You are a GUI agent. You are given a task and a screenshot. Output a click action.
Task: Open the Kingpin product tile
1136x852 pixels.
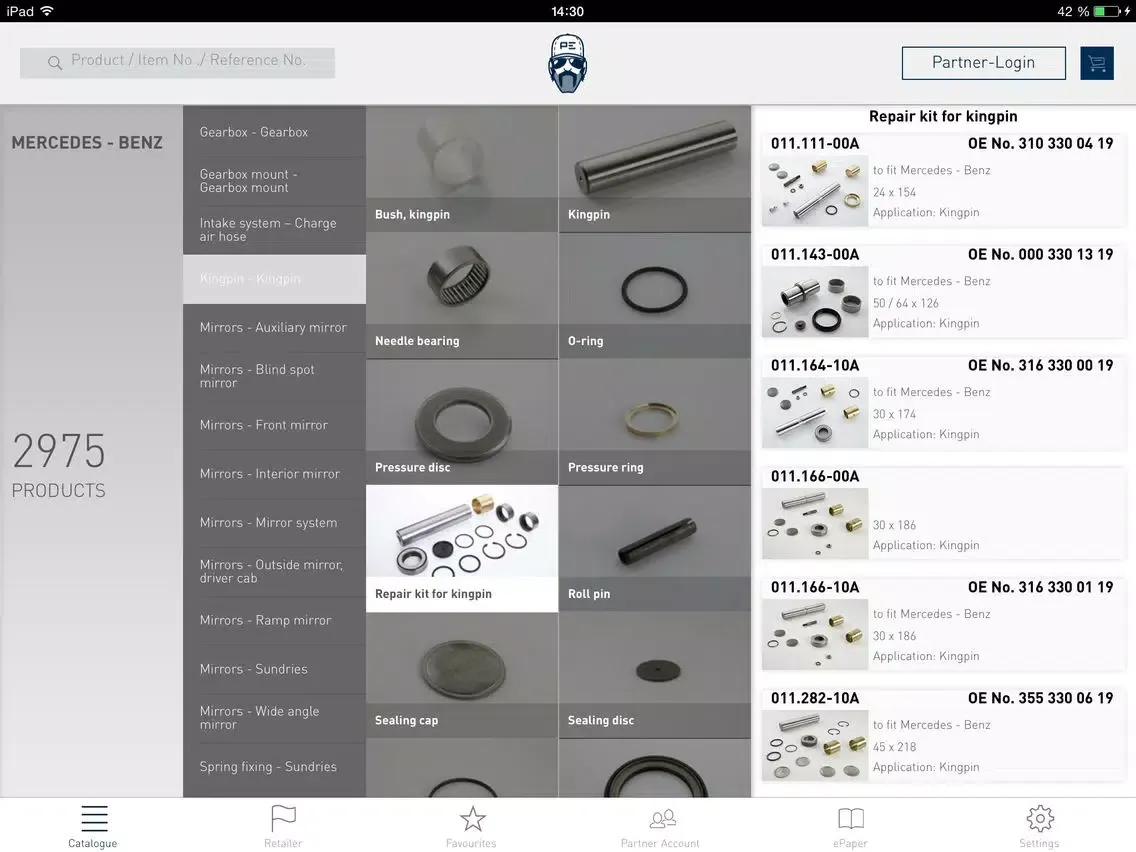(x=655, y=169)
